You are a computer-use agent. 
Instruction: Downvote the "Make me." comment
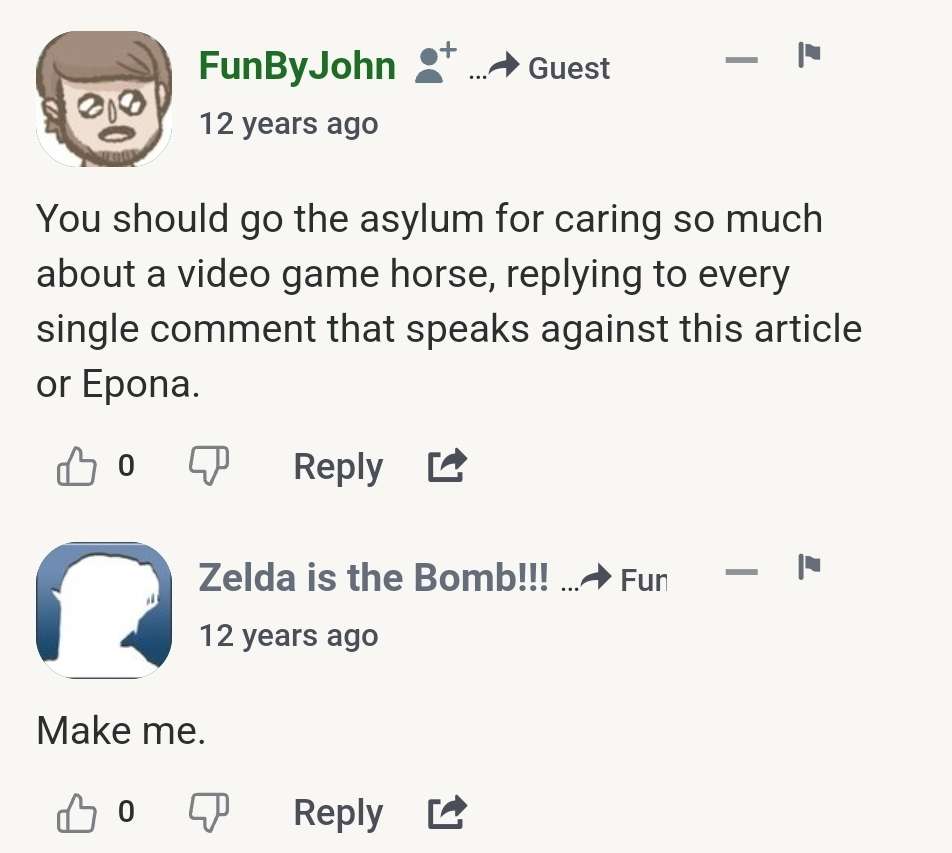pos(209,812)
